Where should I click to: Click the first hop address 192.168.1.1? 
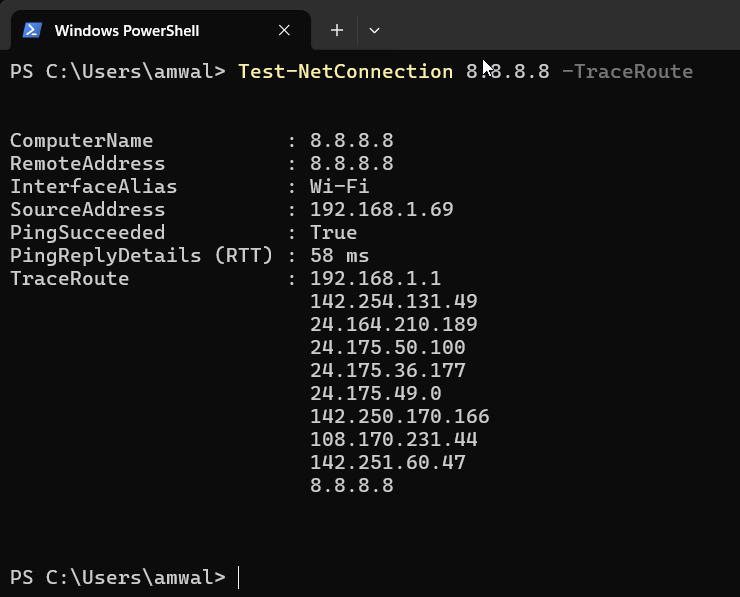(375, 278)
